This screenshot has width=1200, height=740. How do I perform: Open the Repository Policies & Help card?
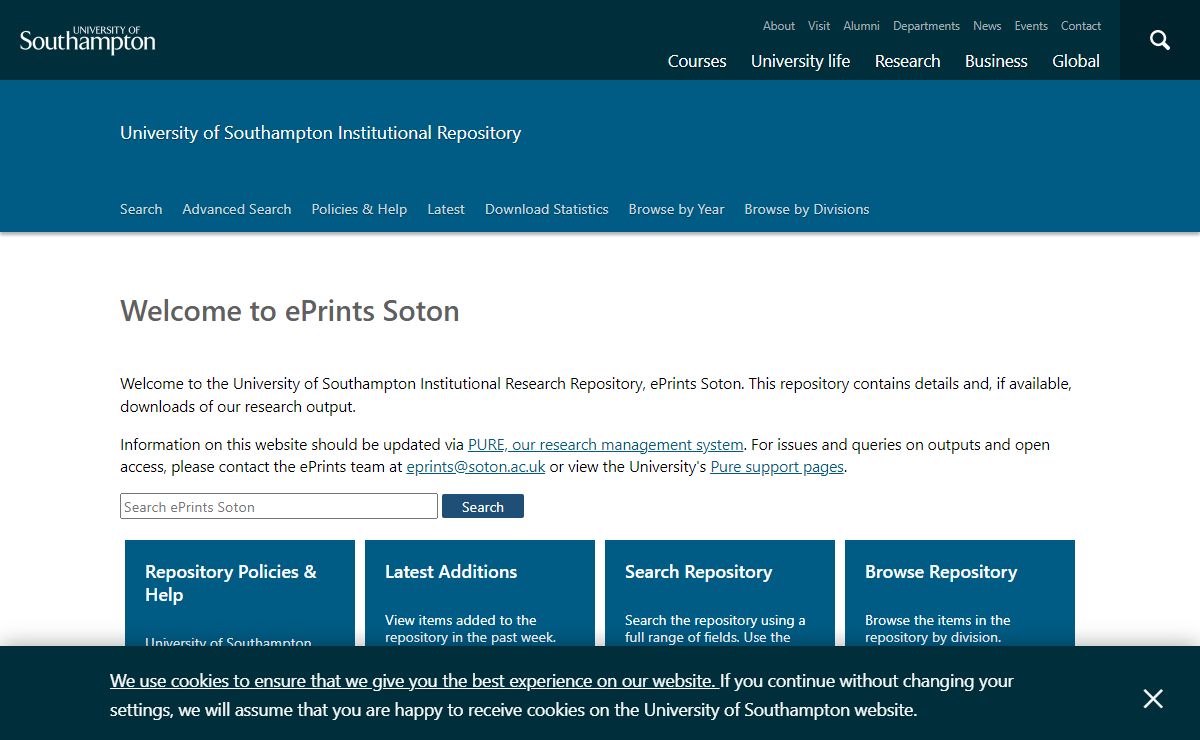click(x=240, y=593)
